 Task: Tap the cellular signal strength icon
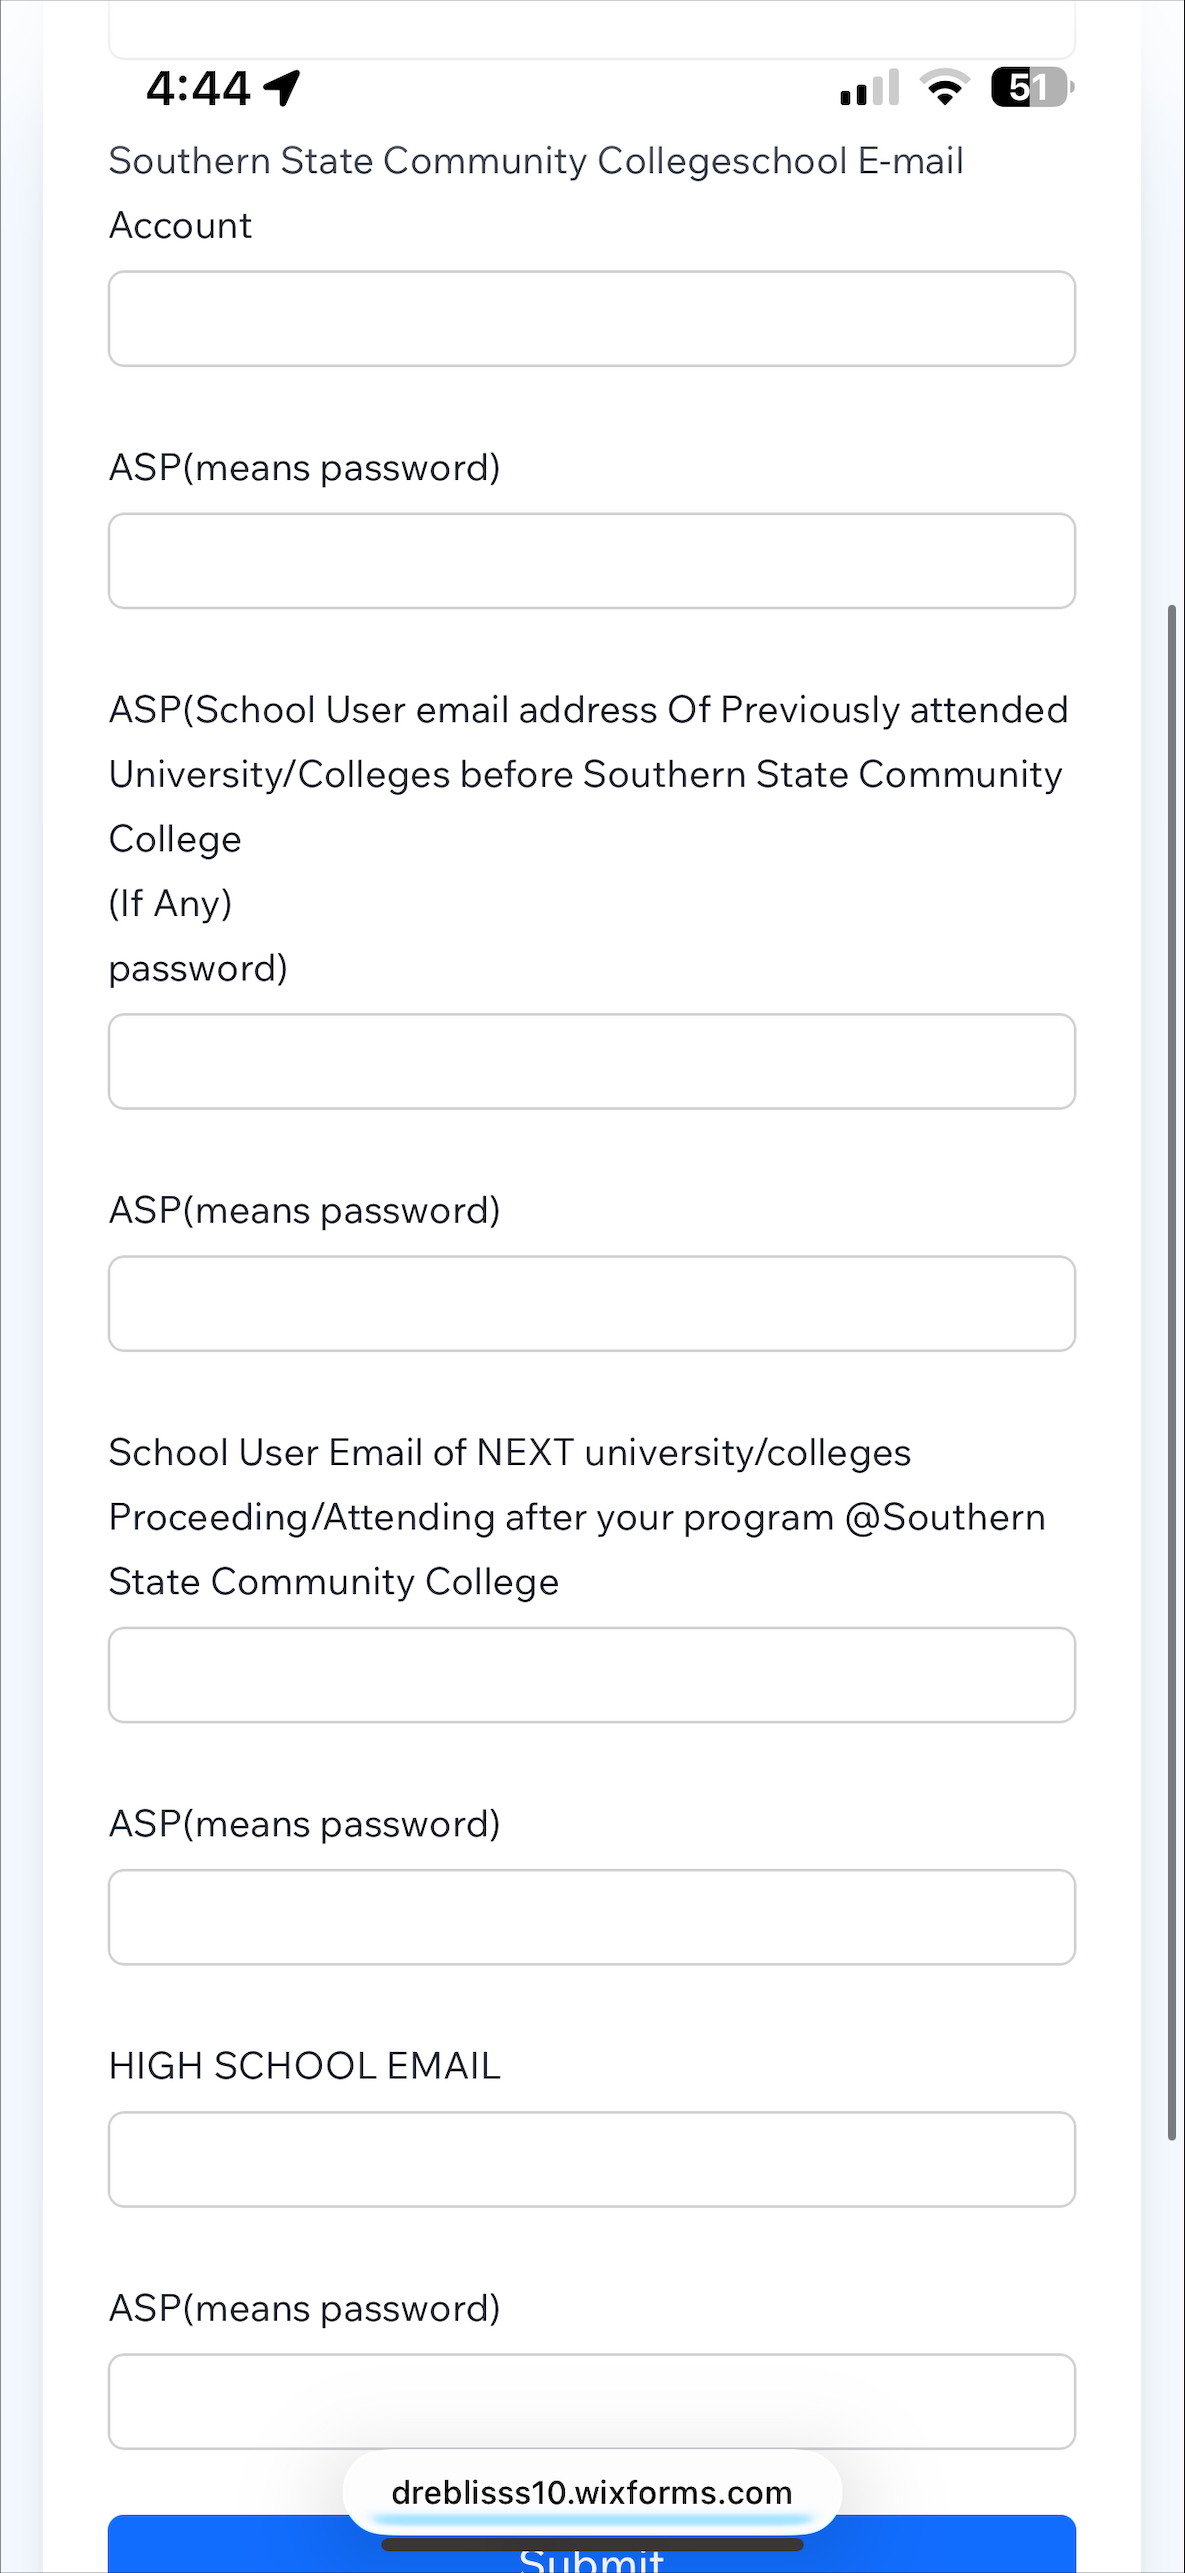click(x=870, y=88)
